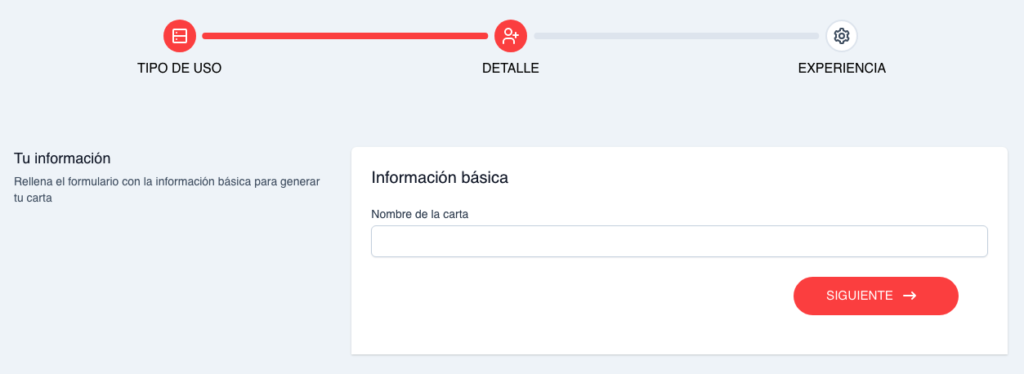Click the TIPO DE USO step icon
1024x374 pixels.
(180, 36)
